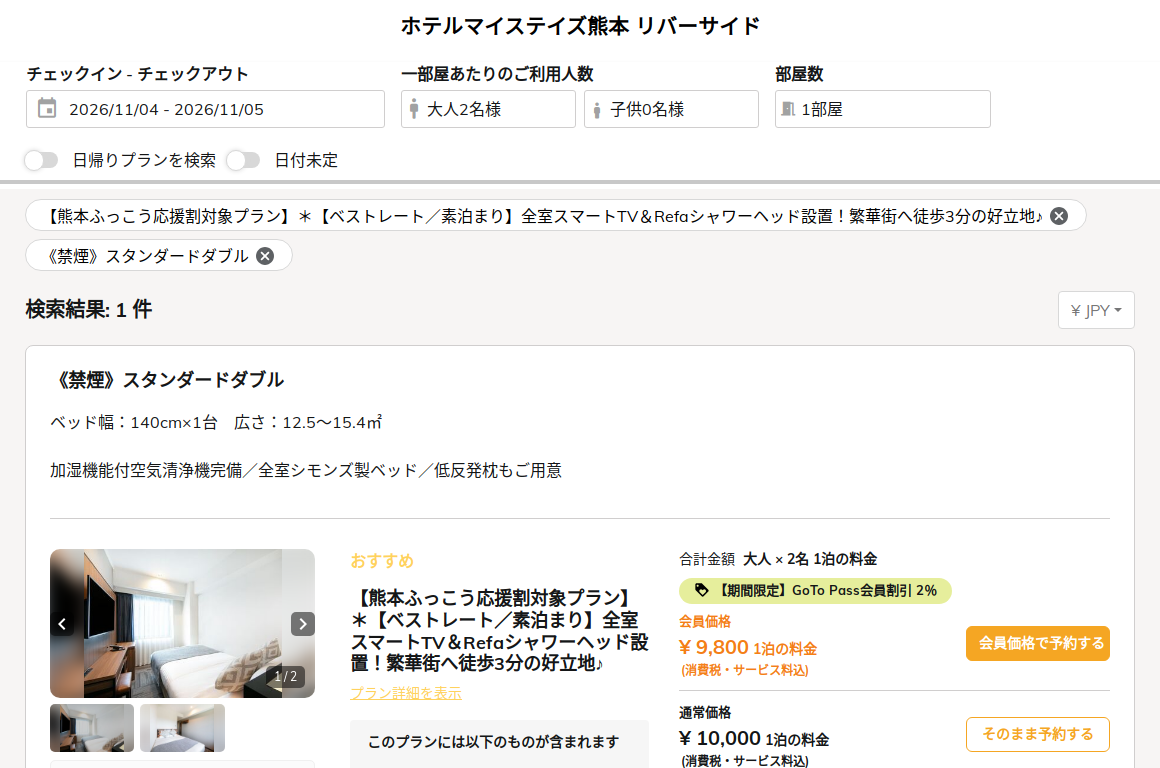Open プラン詳細を表示 link
This screenshot has height=768, width=1160.
point(405,693)
